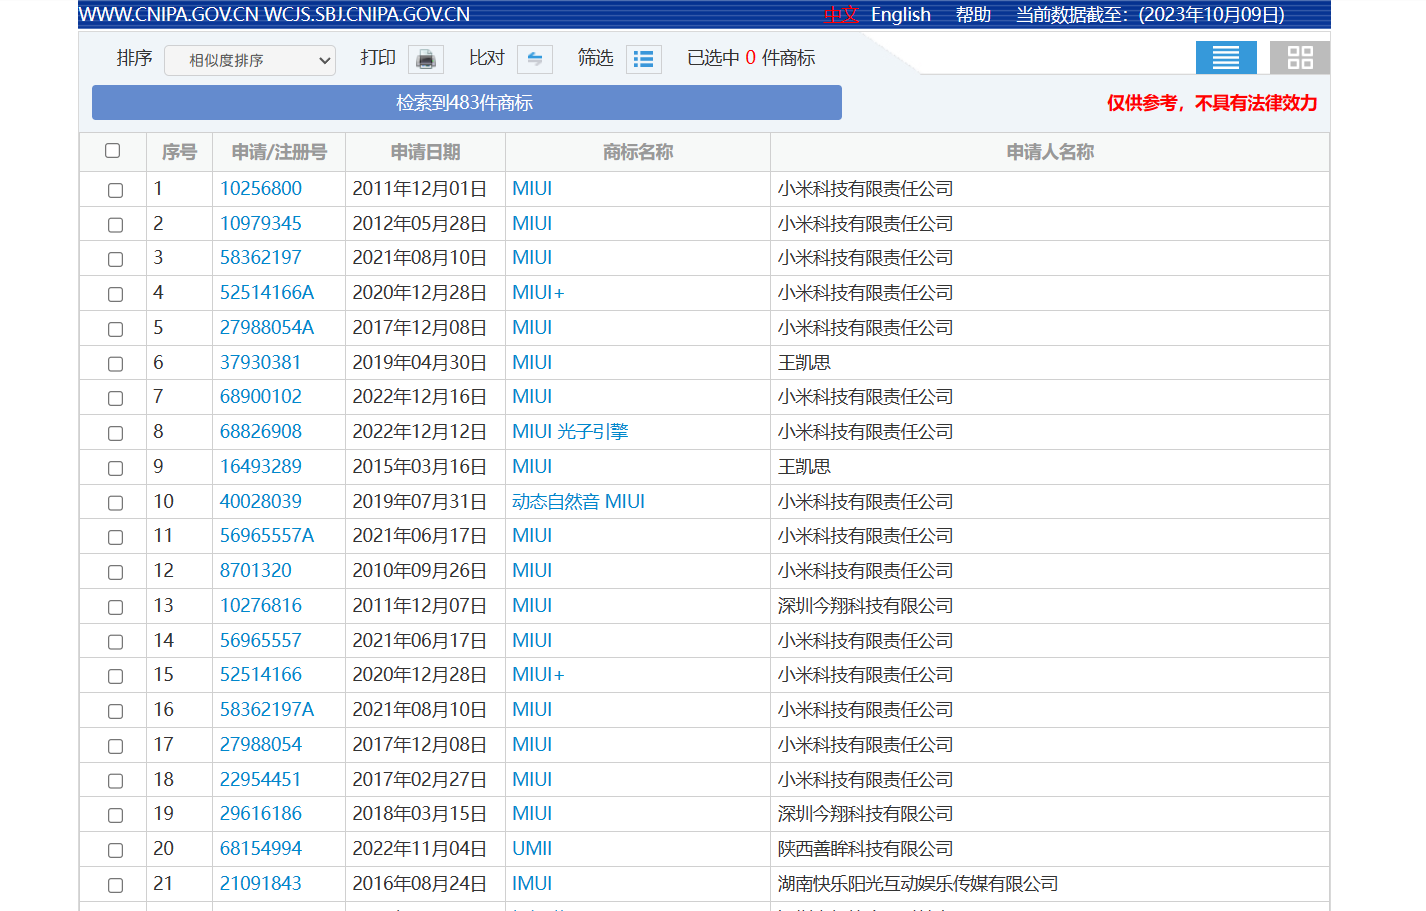1426x911 pixels.
Task: Switch to list view layout icon
Action: coord(1226,57)
